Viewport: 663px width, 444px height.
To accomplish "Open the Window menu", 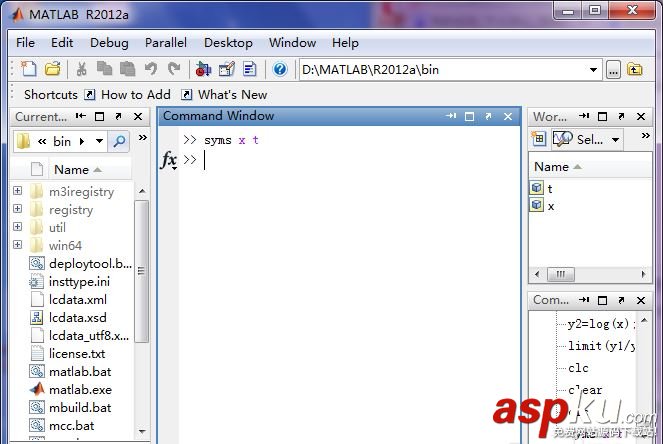I will point(292,43).
